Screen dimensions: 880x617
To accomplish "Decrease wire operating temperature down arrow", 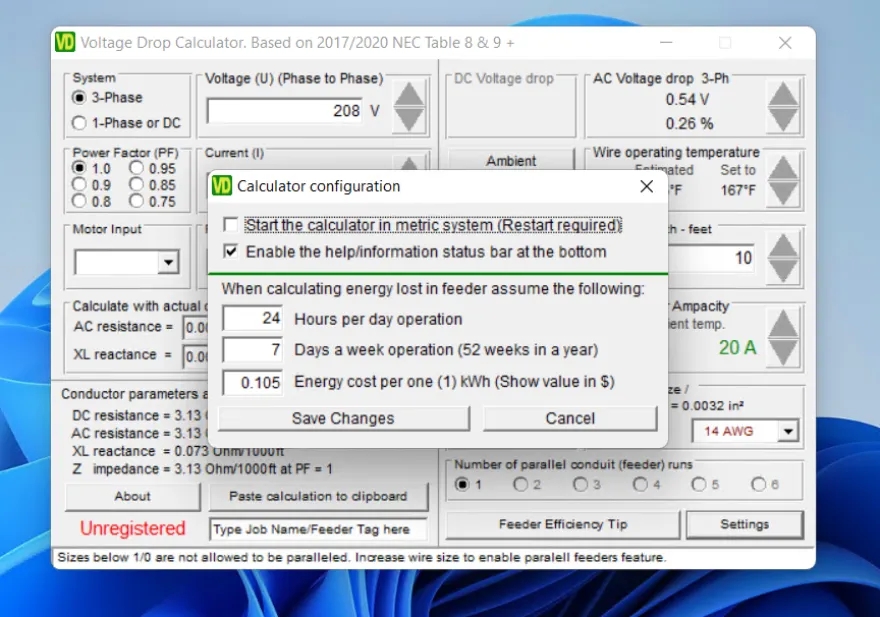I will [783, 194].
